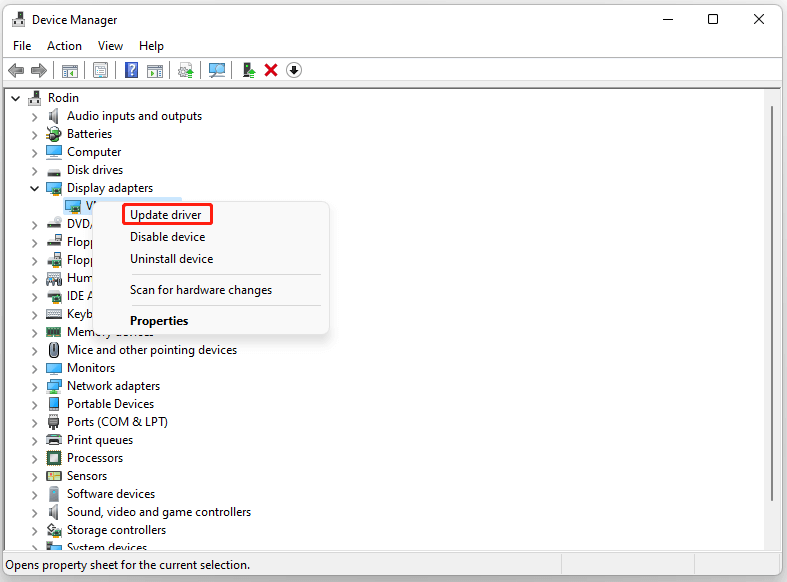787x582 pixels.
Task: Choose Scan for hardware changes menu entry
Action: tap(201, 290)
